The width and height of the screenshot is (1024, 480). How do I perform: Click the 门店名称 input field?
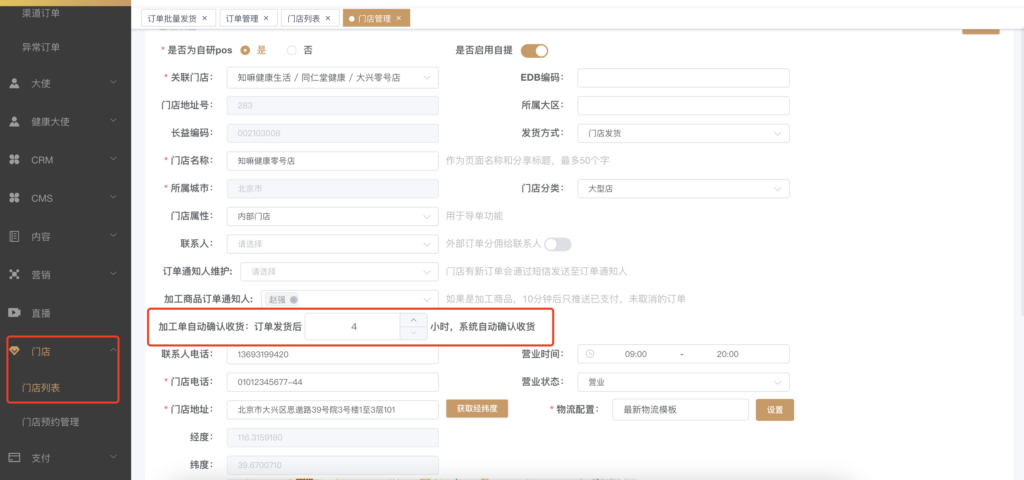point(333,161)
